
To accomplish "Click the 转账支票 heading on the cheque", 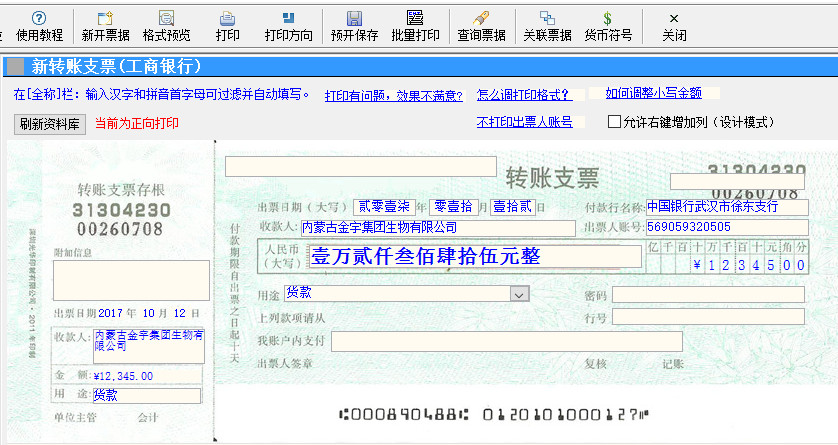I will pyautogui.click(x=552, y=178).
